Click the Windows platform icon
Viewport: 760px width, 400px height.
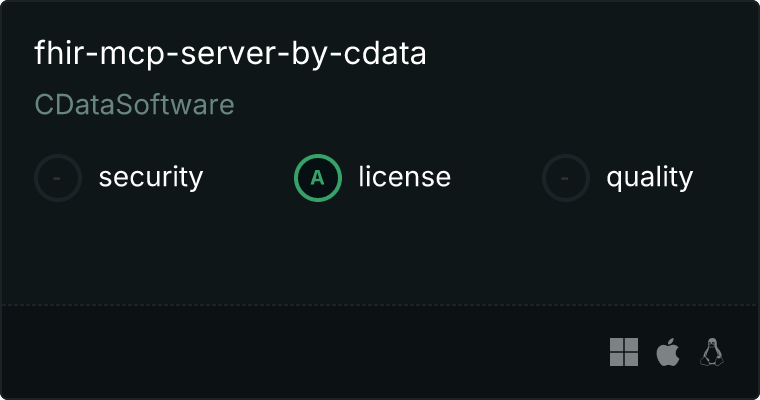pyautogui.click(x=624, y=352)
